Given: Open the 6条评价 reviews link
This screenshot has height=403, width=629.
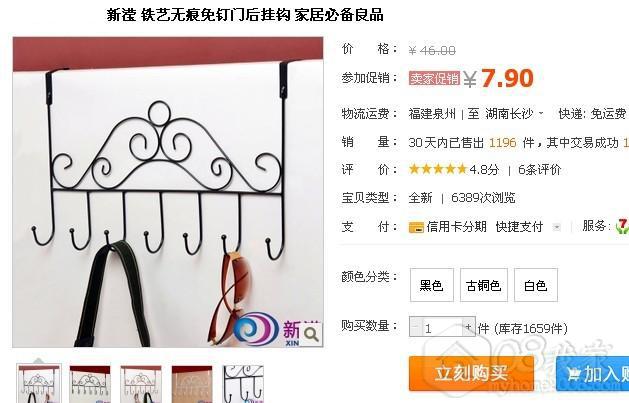Looking at the screenshot, I should (539, 170).
